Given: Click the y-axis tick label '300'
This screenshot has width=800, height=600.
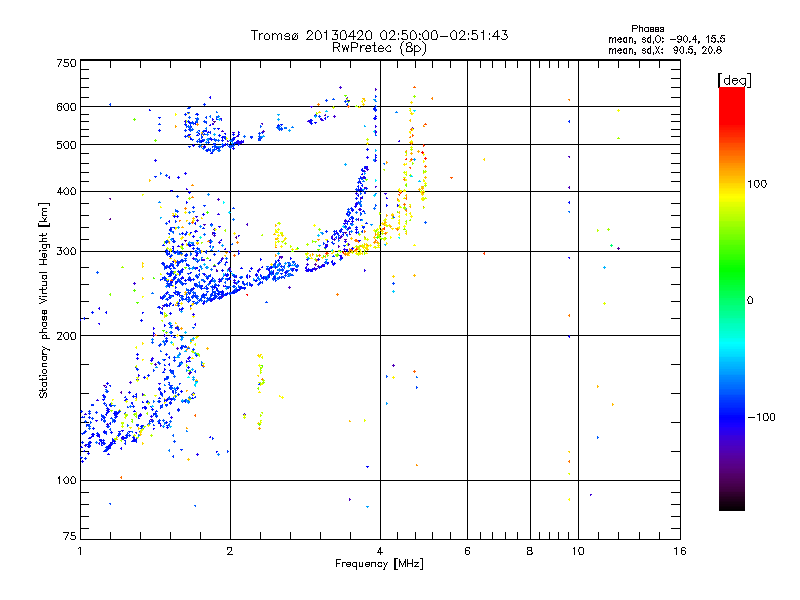Looking at the screenshot, I should click(66, 252).
